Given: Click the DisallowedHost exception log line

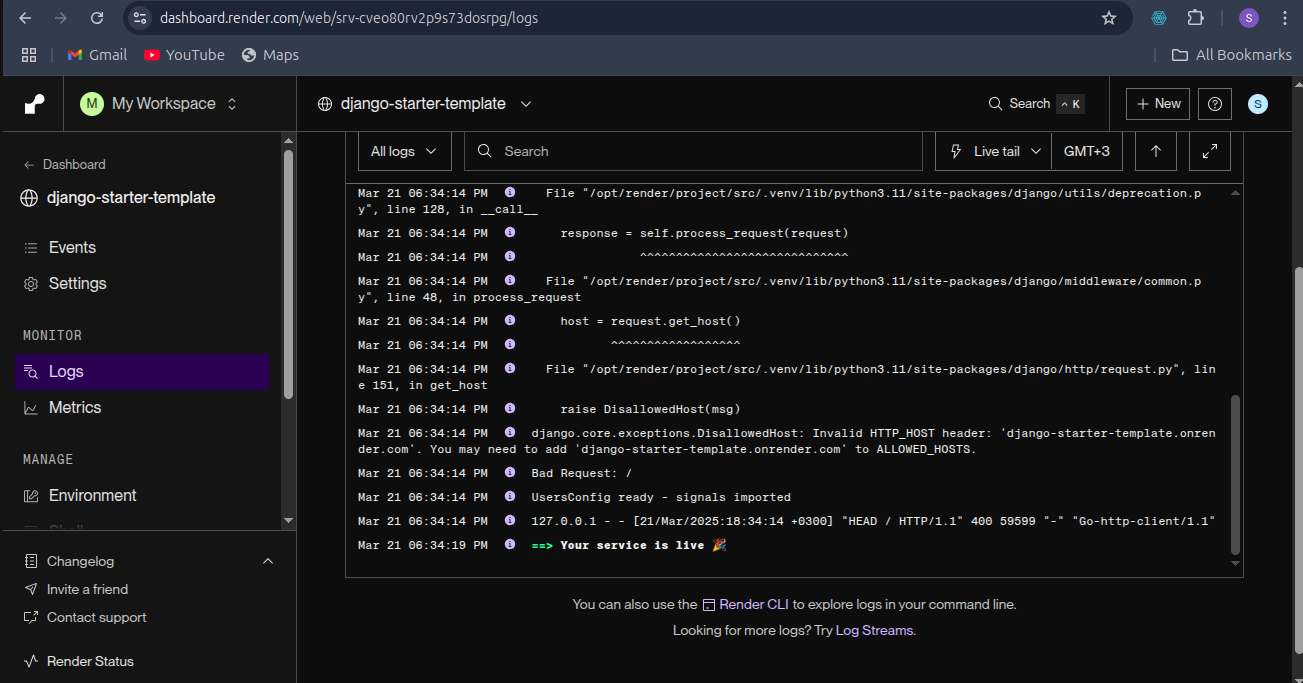Looking at the screenshot, I should point(787,441).
